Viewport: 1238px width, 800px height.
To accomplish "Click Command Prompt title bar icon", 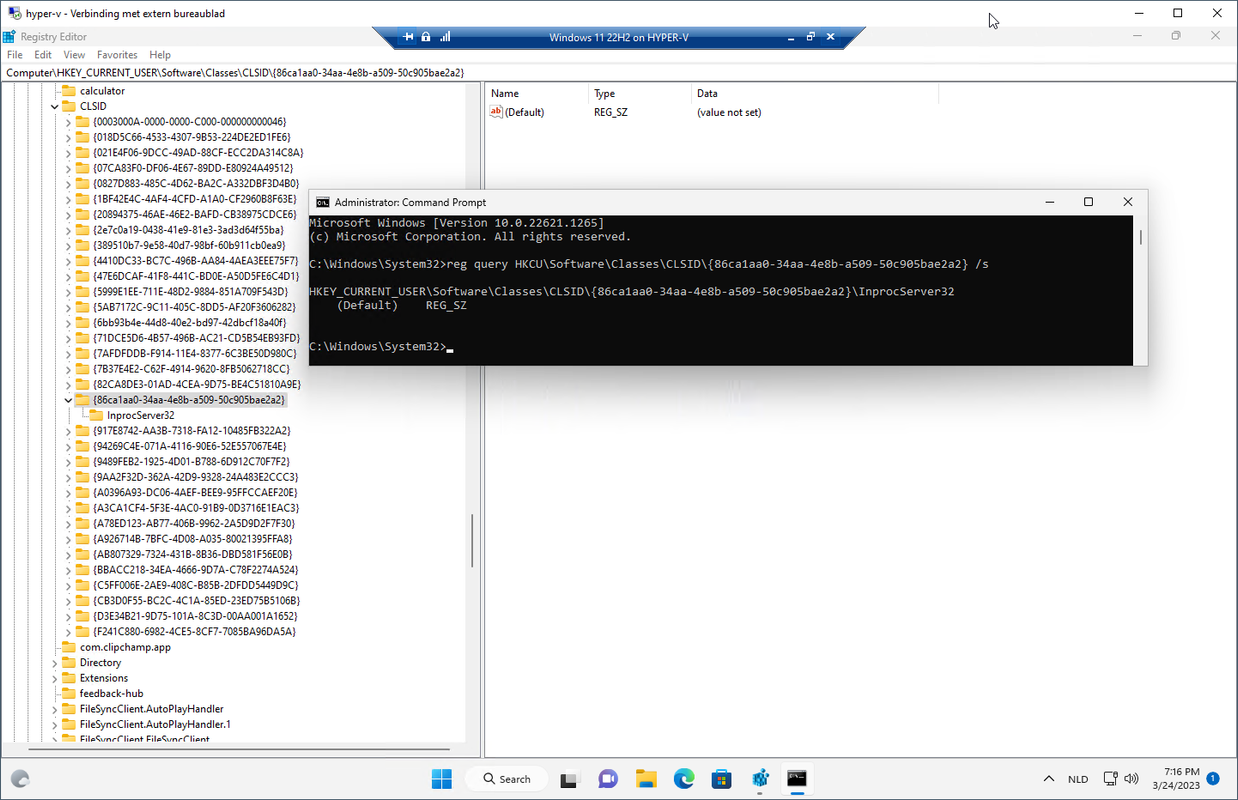I will click(x=322, y=202).
